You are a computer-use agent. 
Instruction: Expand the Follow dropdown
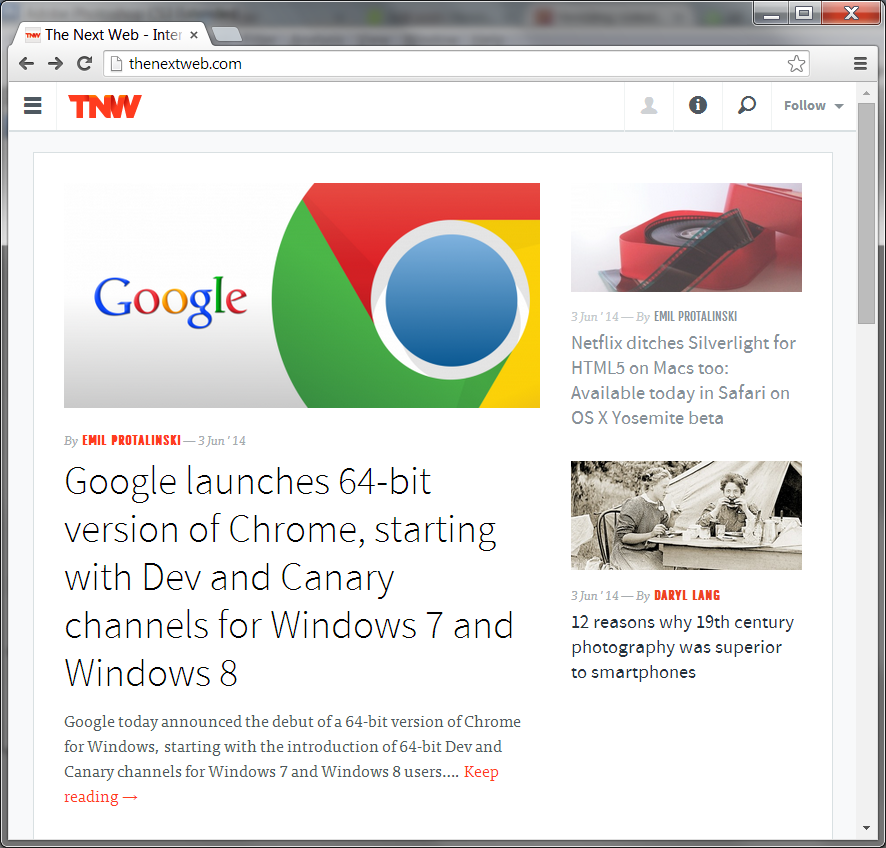[813, 106]
